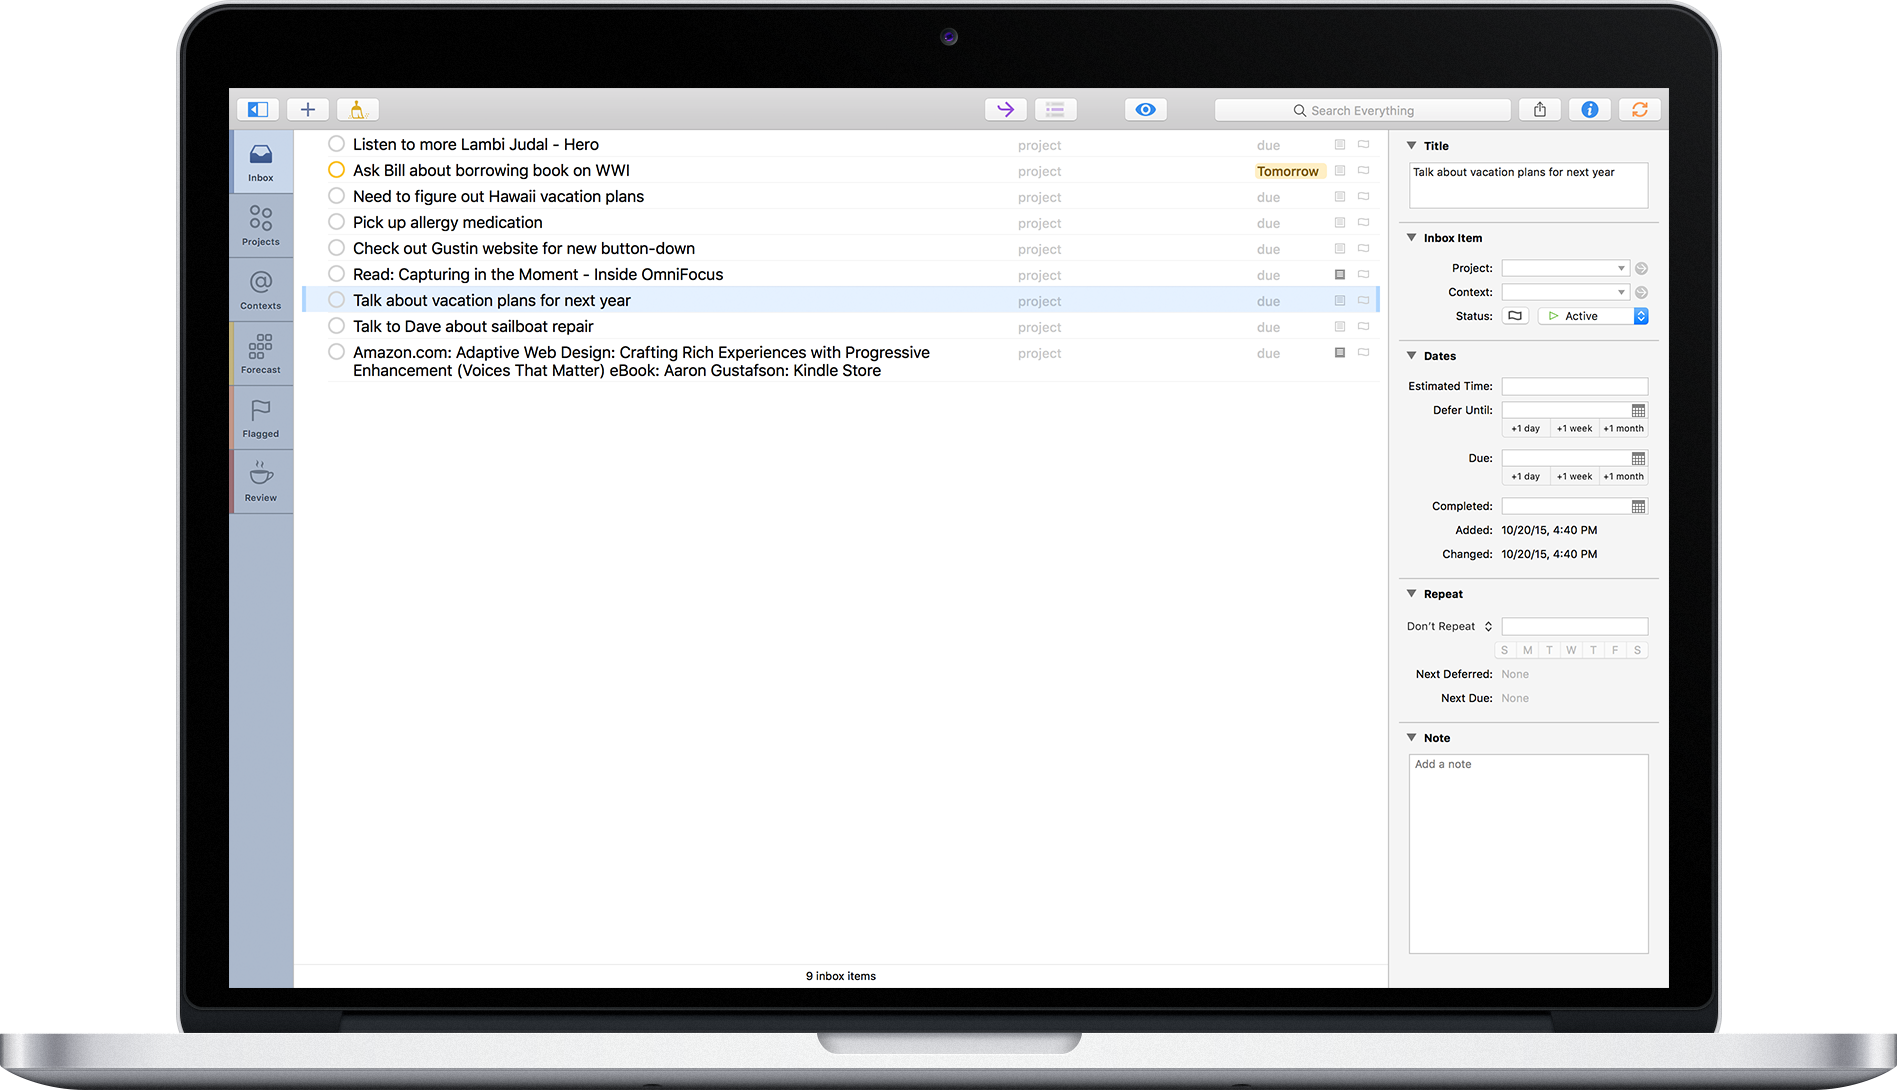Open note icon on 'Pick up allergy medication' row
This screenshot has width=1897, height=1090.
1340,222
